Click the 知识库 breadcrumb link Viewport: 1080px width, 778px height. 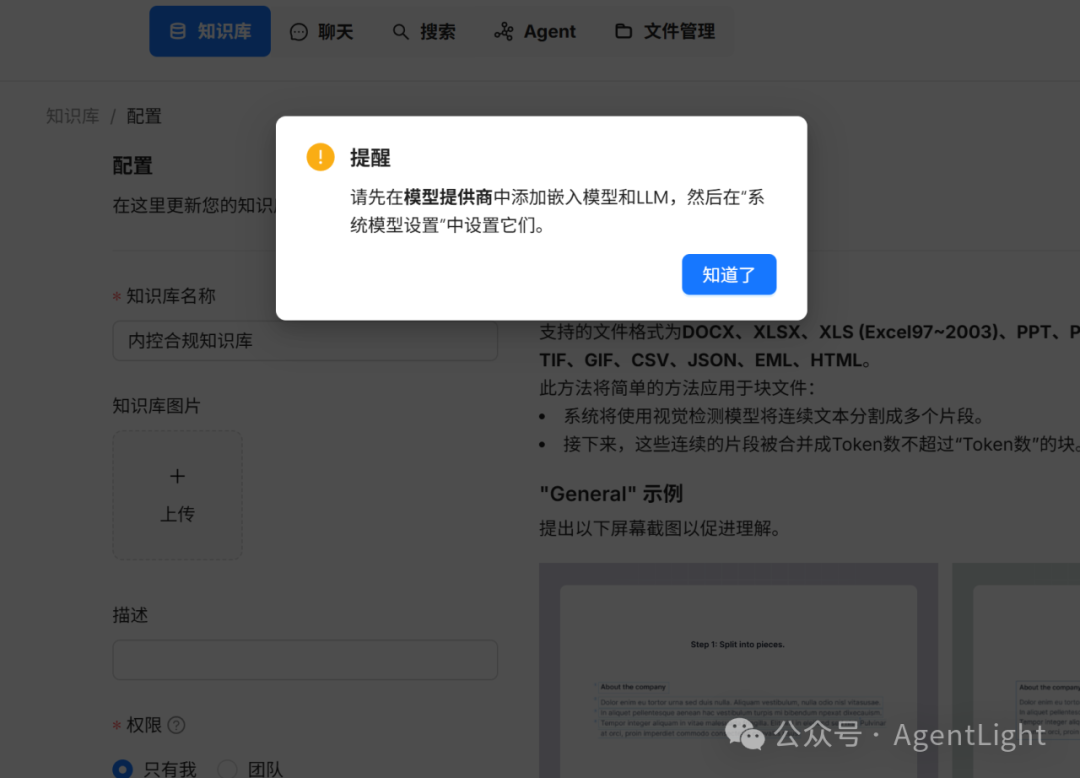[x=72, y=116]
